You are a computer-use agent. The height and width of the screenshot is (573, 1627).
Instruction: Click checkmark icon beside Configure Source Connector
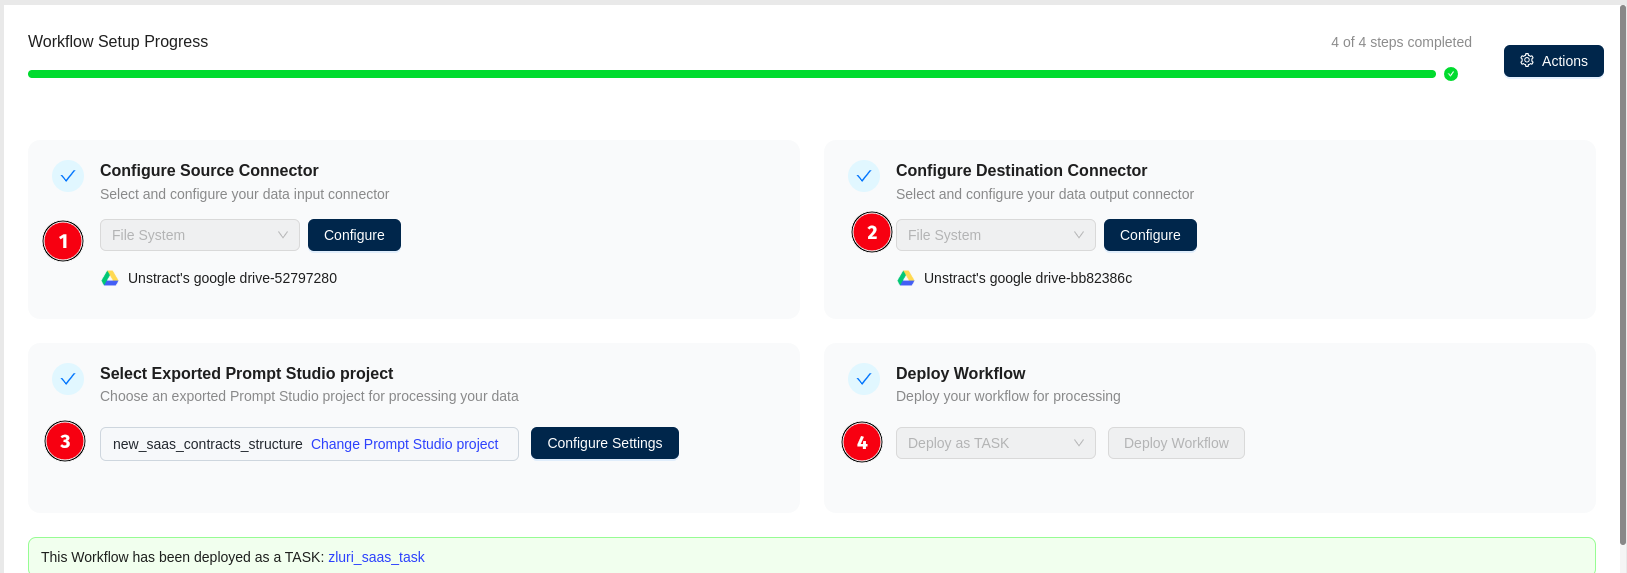[68, 176]
